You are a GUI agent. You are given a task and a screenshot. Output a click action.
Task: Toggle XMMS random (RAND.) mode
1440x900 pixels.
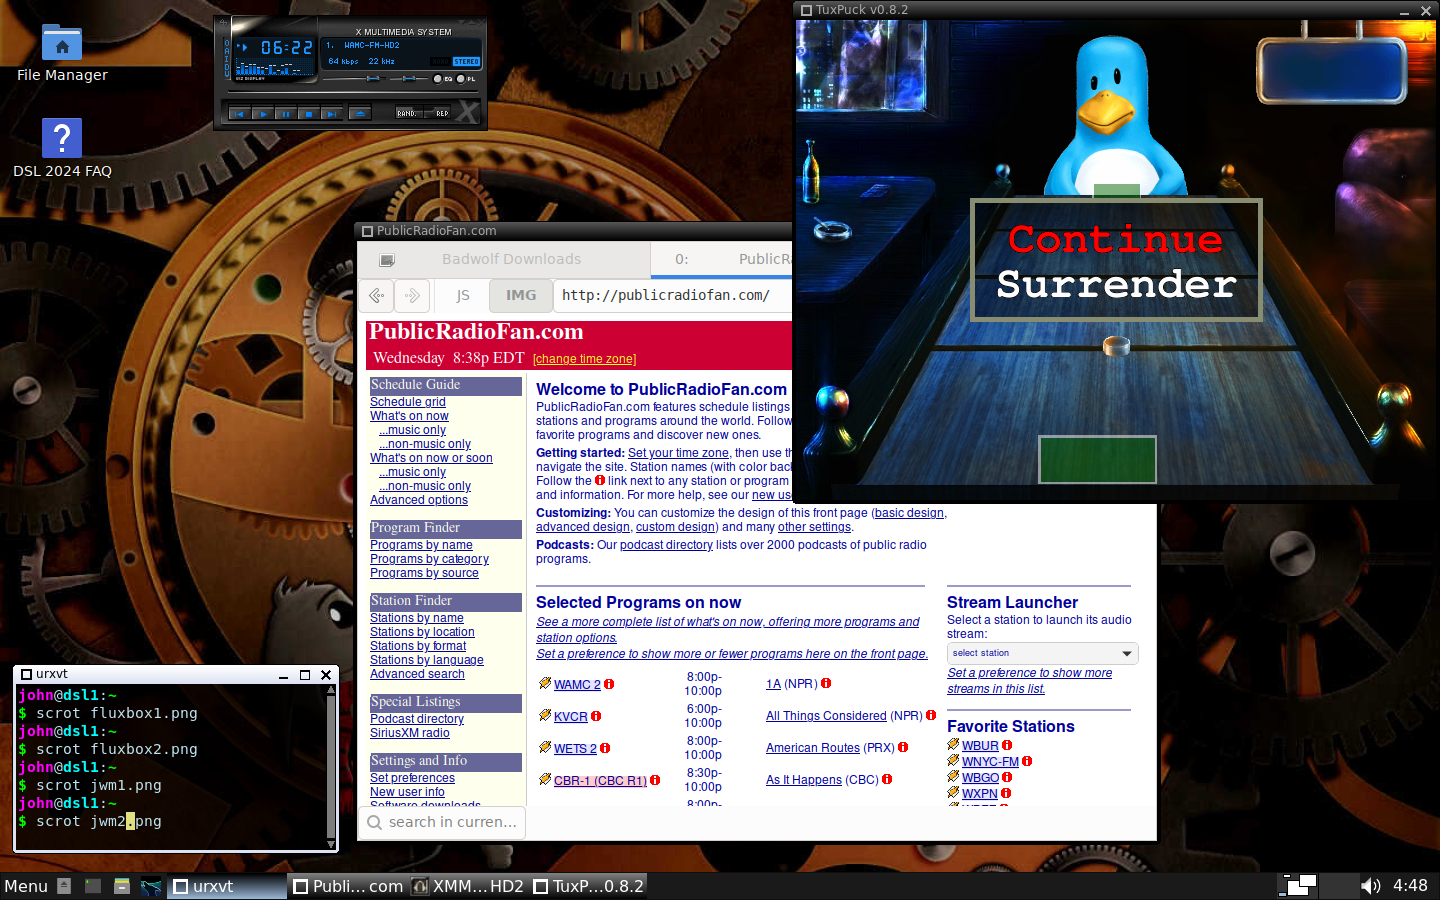(x=409, y=113)
